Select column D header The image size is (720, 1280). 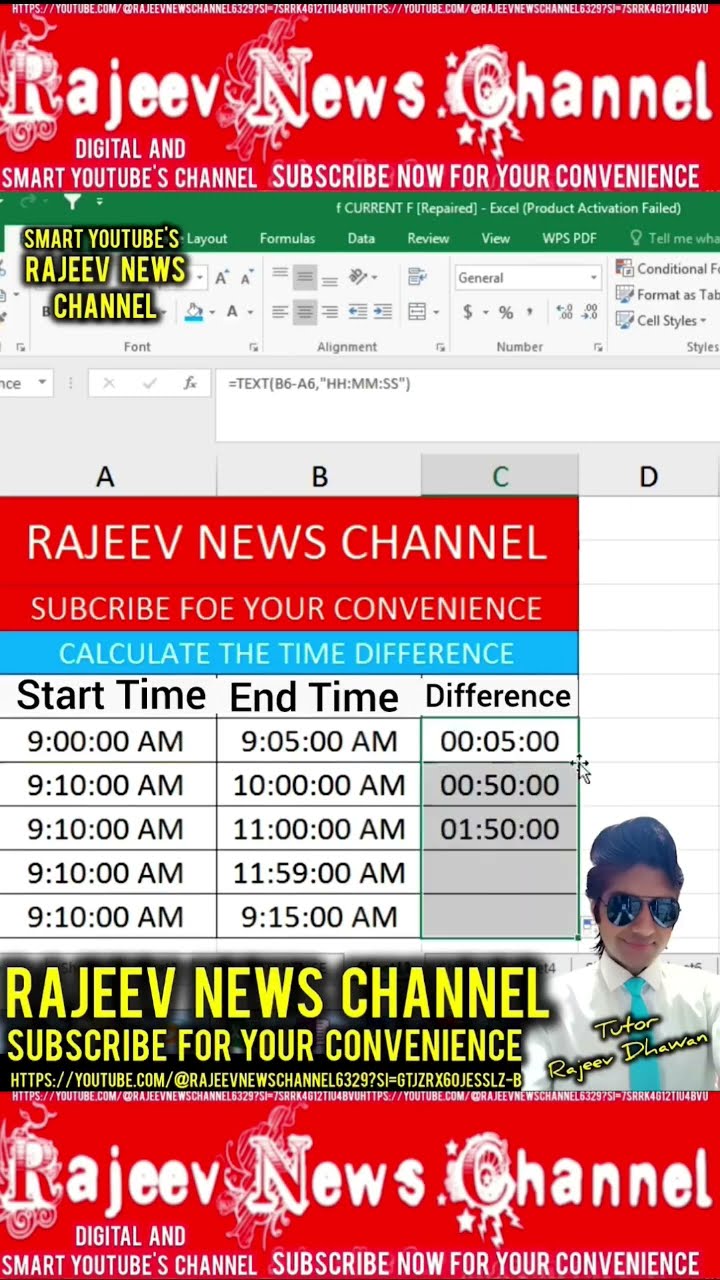pyautogui.click(x=649, y=477)
